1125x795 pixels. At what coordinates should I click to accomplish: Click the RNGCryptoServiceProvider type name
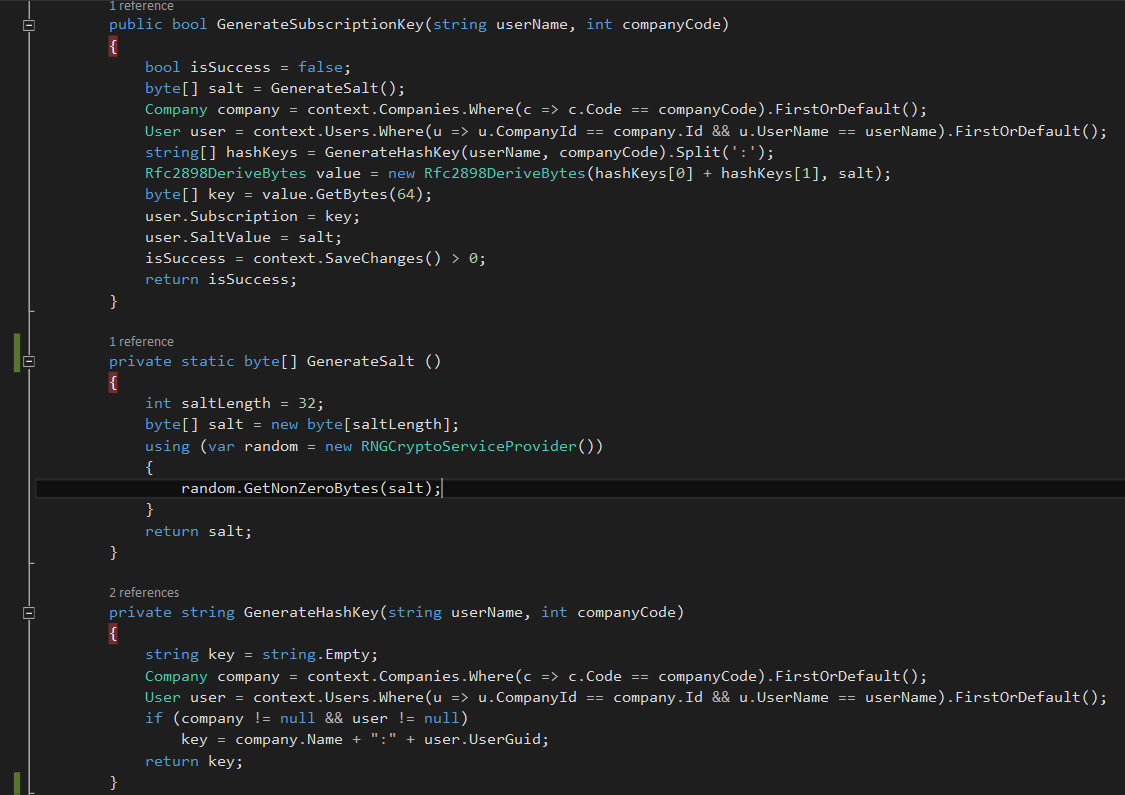click(x=469, y=446)
